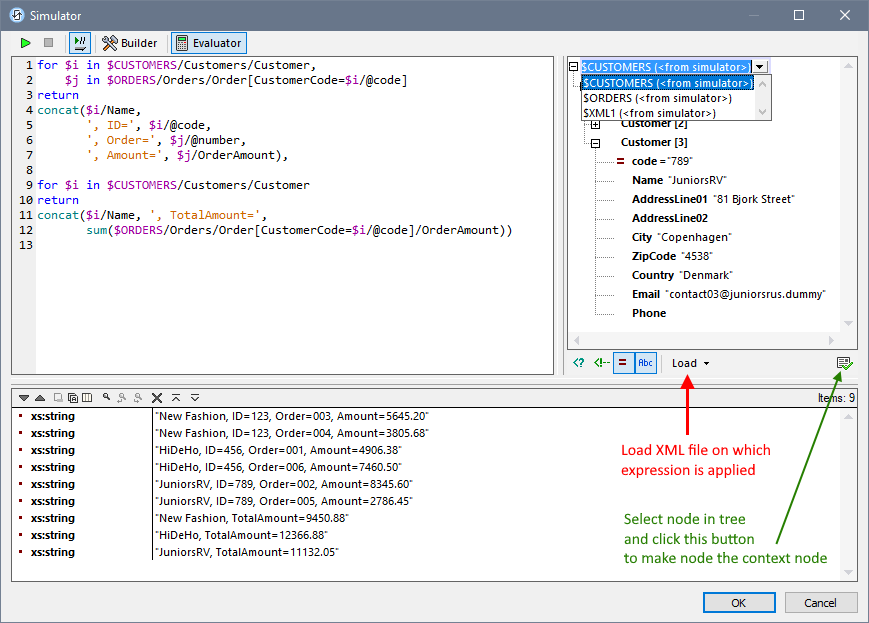The width and height of the screenshot is (869, 623).
Task: Click the set context node icon
Action: (844, 363)
